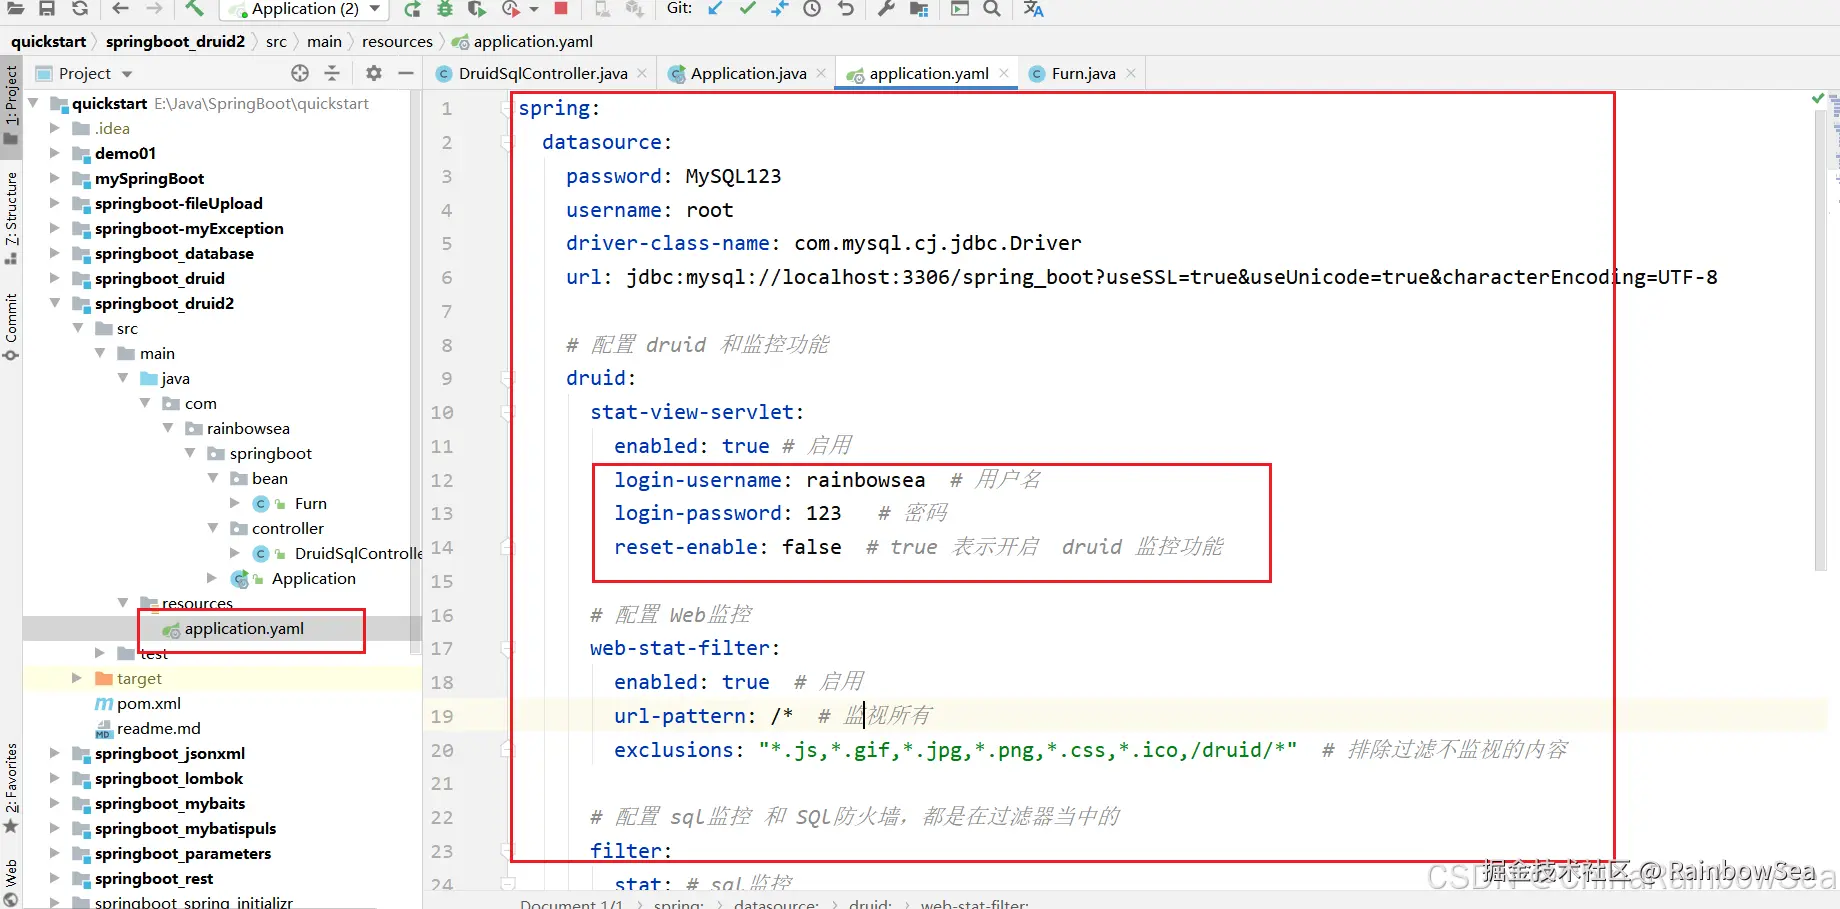Rollback changes with the undo arrow icon
This screenshot has width=1840, height=909.
coord(846,8)
